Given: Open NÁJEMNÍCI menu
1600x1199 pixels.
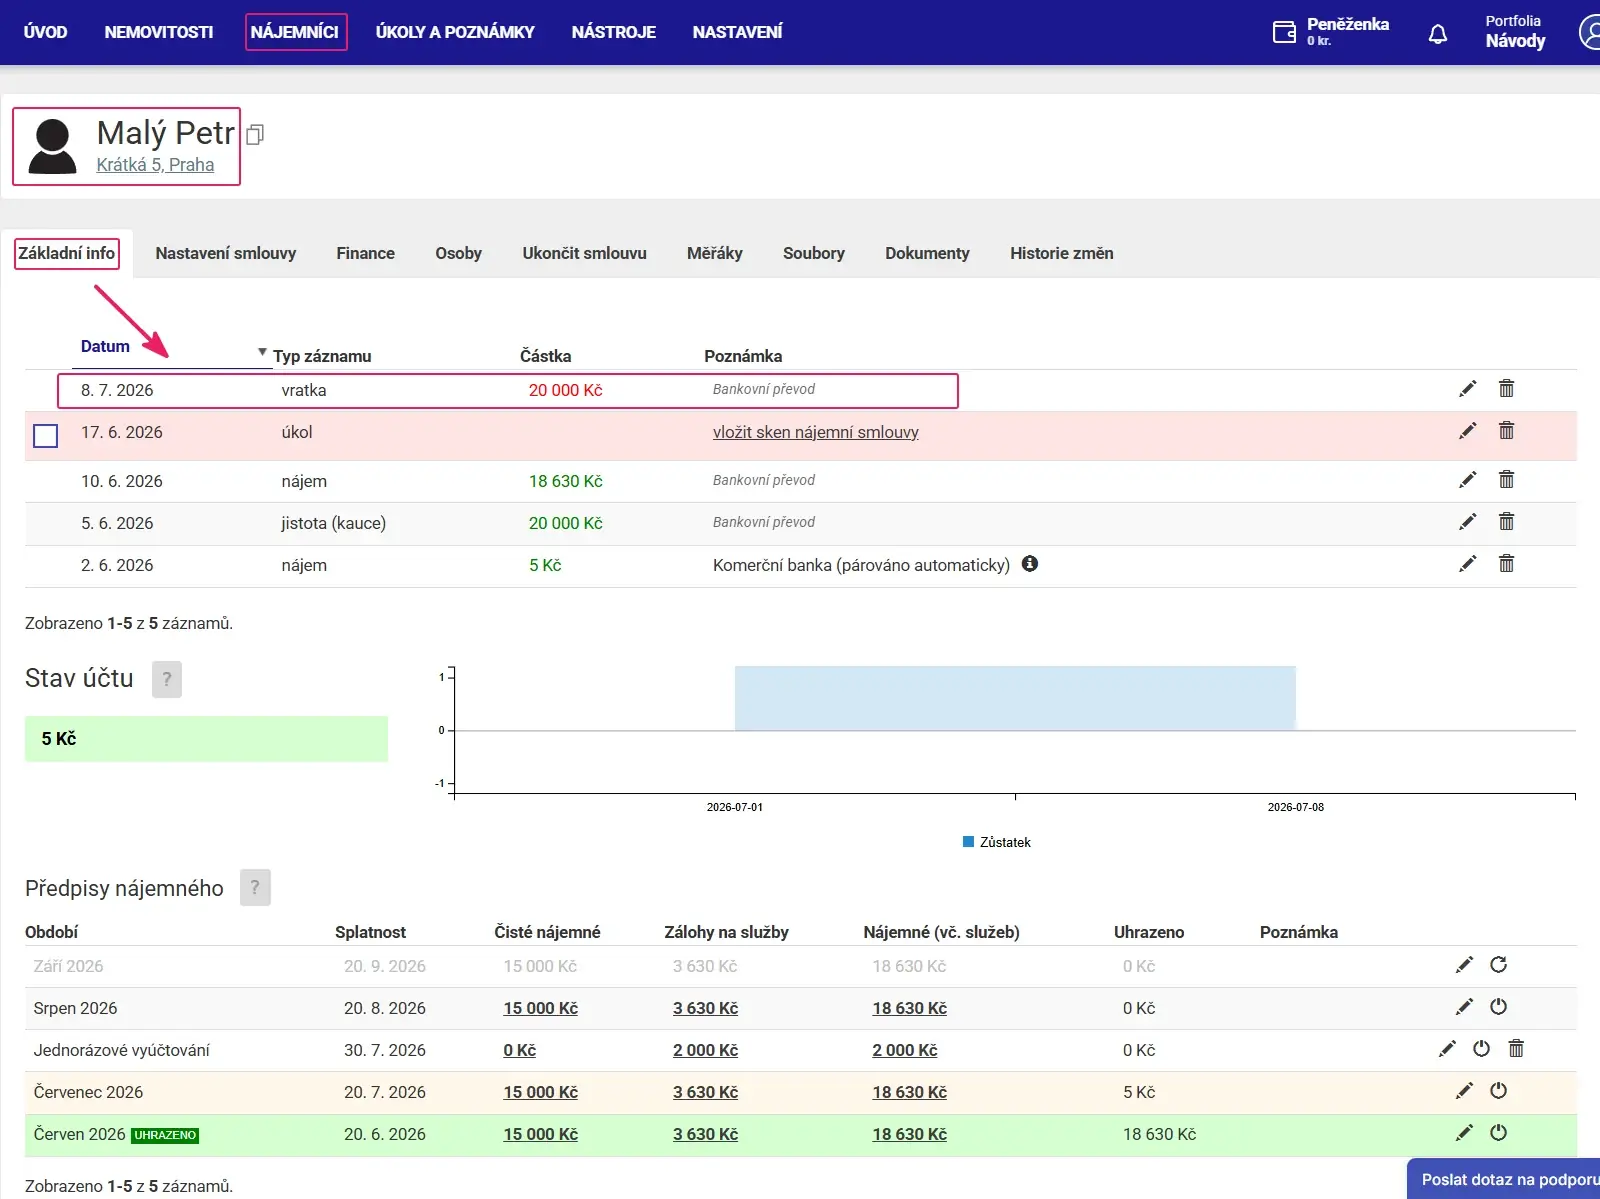Looking at the screenshot, I should pyautogui.click(x=295, y=32).
